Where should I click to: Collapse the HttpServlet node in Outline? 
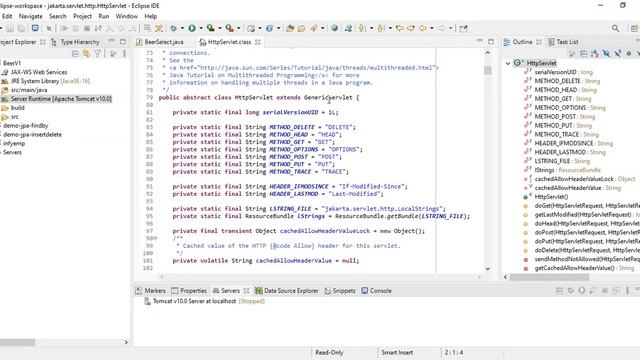pos(508,63)
